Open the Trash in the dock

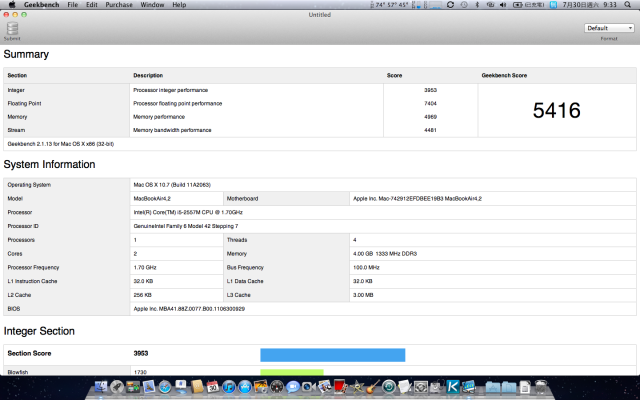click(540, 386)
